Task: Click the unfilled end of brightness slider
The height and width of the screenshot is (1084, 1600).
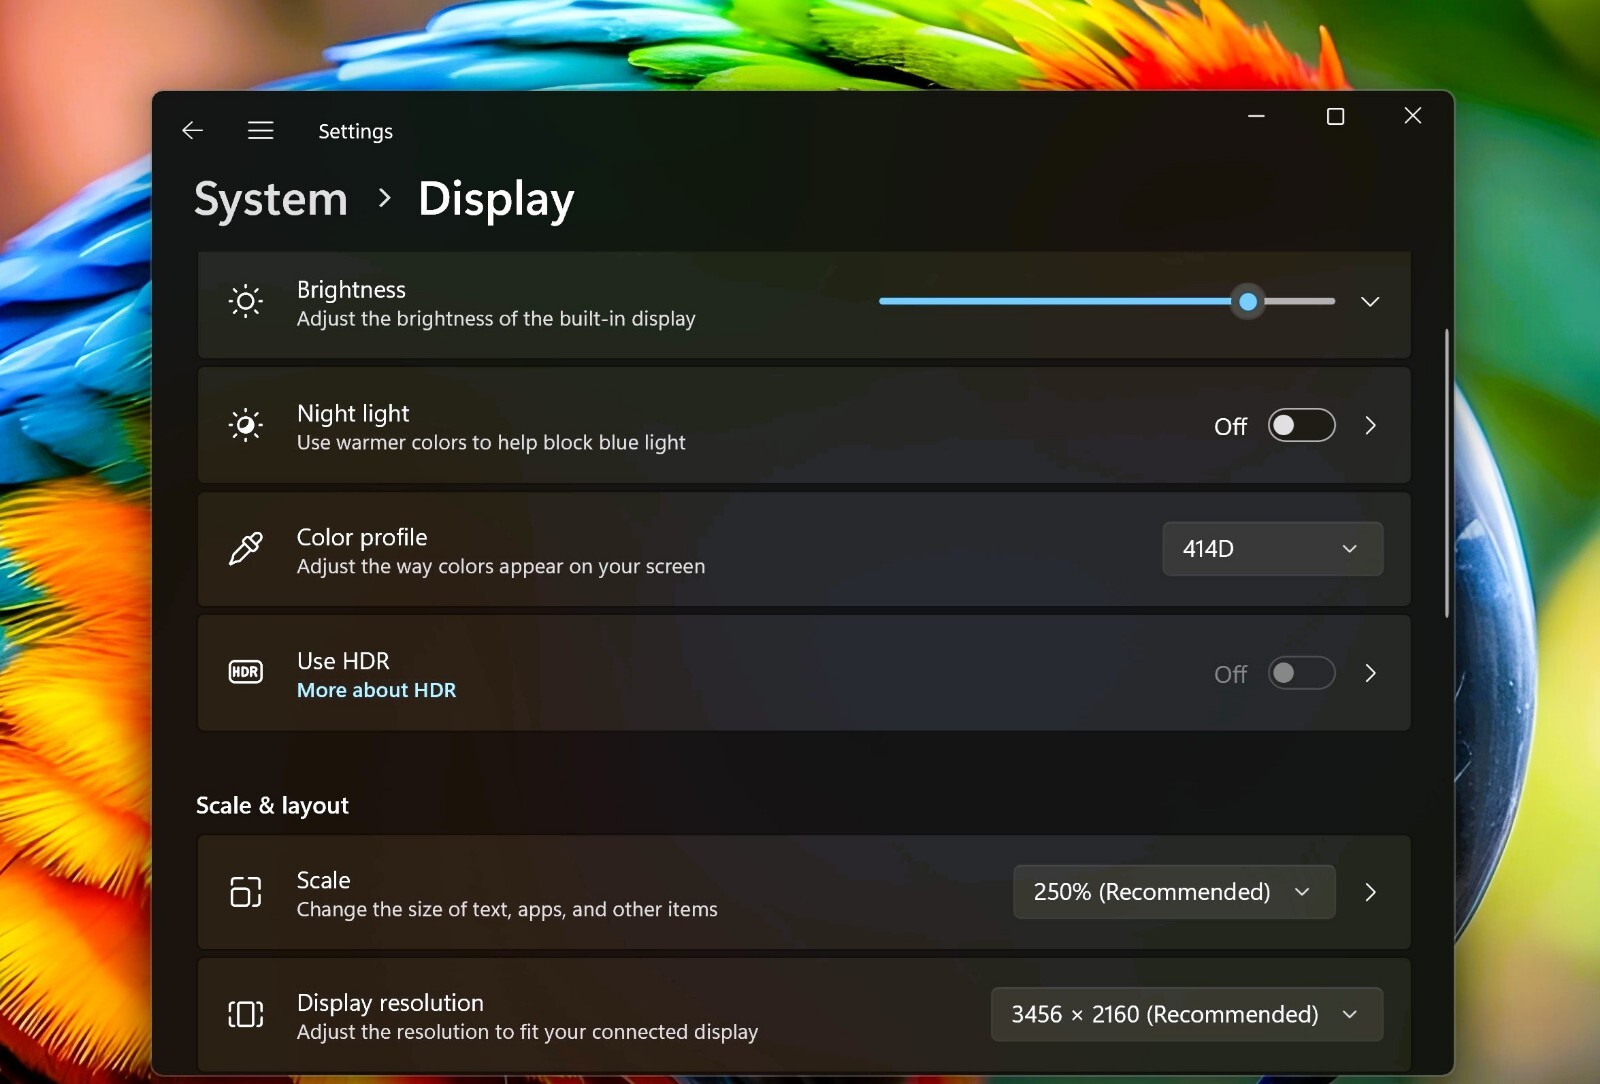Action: point(1299,301)
